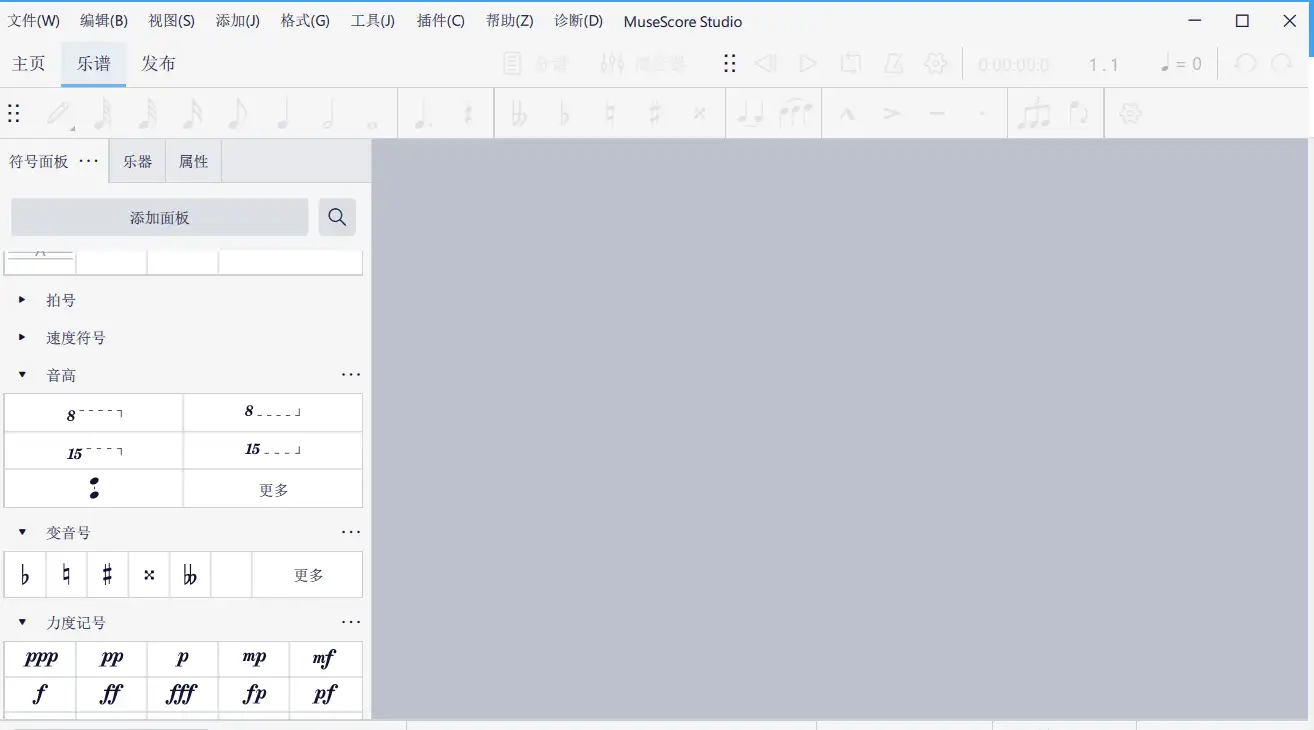Select the fff dynamic marking

tap(182, 694)
